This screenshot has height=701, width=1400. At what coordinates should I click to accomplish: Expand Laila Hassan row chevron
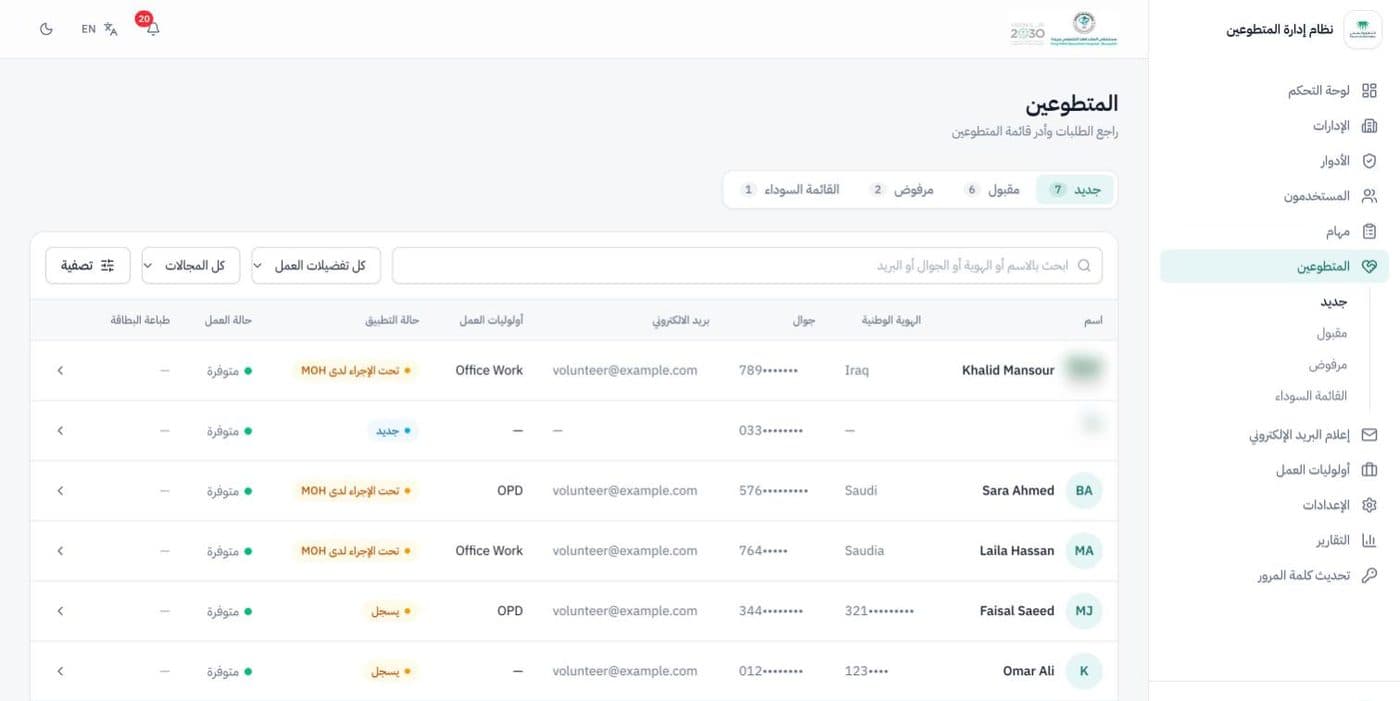[60, 550]
